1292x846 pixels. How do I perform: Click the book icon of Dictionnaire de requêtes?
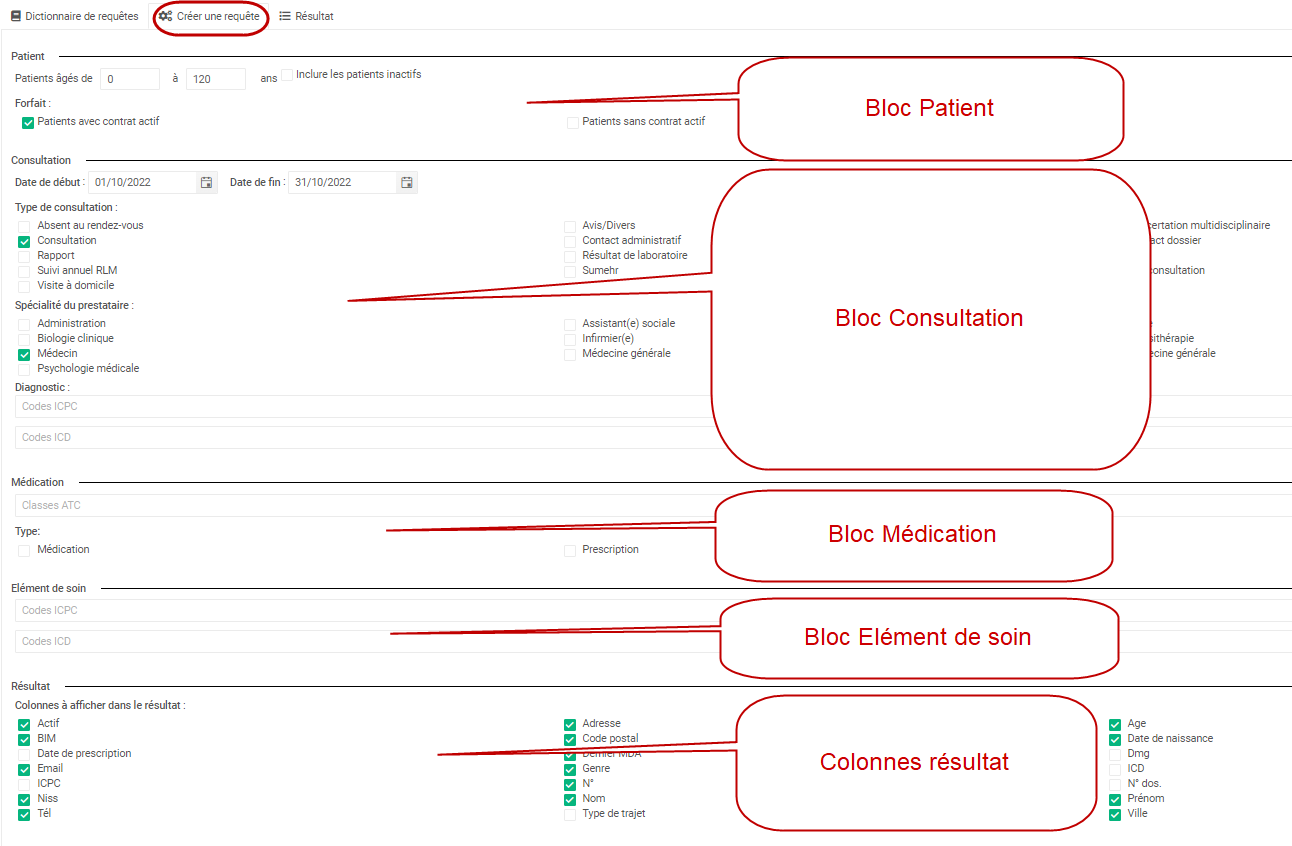click(15, 16)
